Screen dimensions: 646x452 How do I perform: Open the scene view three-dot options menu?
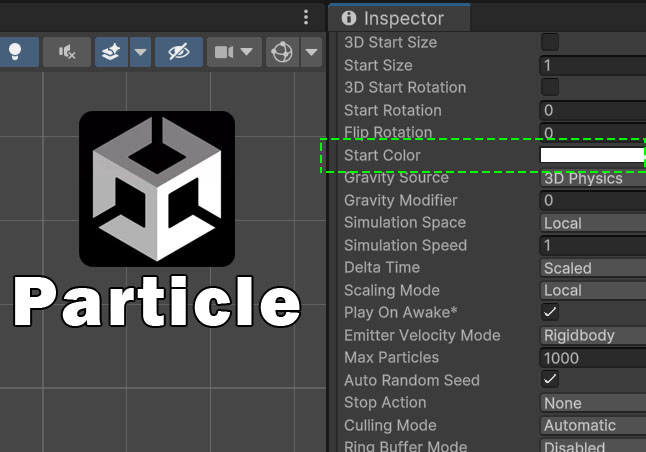click(x=306, y=18)
